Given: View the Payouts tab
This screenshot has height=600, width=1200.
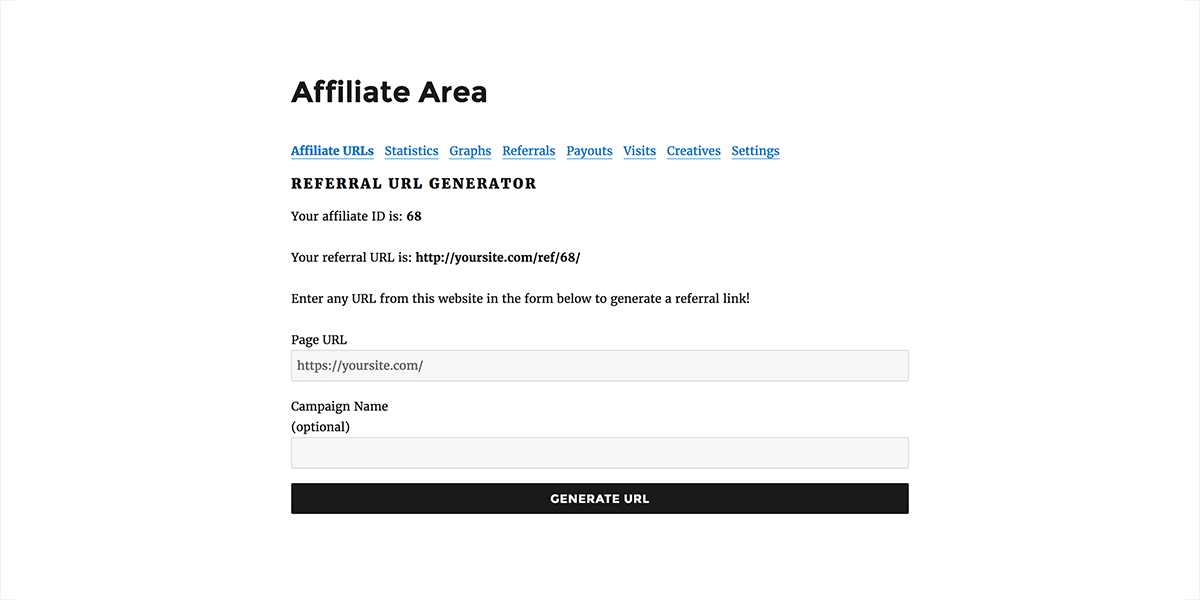Looking at the screenshot, I should (x=589, y=151).
